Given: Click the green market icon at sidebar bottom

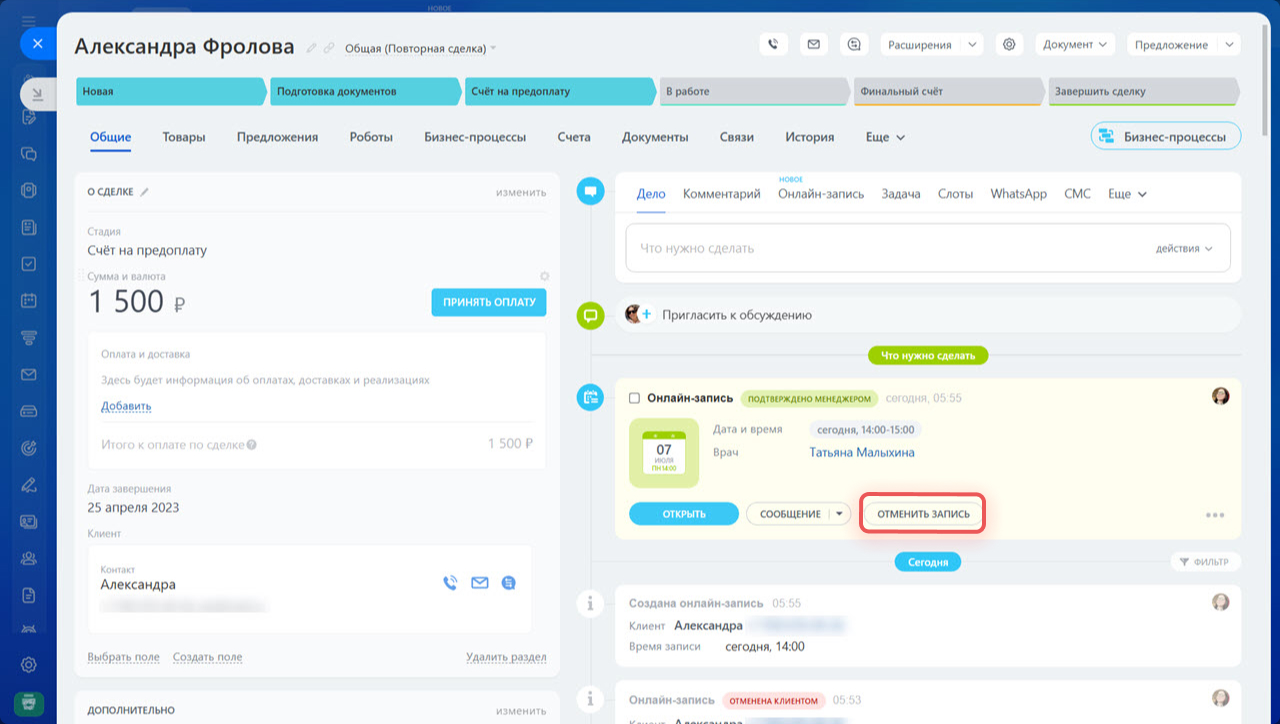Looking at the screenshot, I should point(29,702).
